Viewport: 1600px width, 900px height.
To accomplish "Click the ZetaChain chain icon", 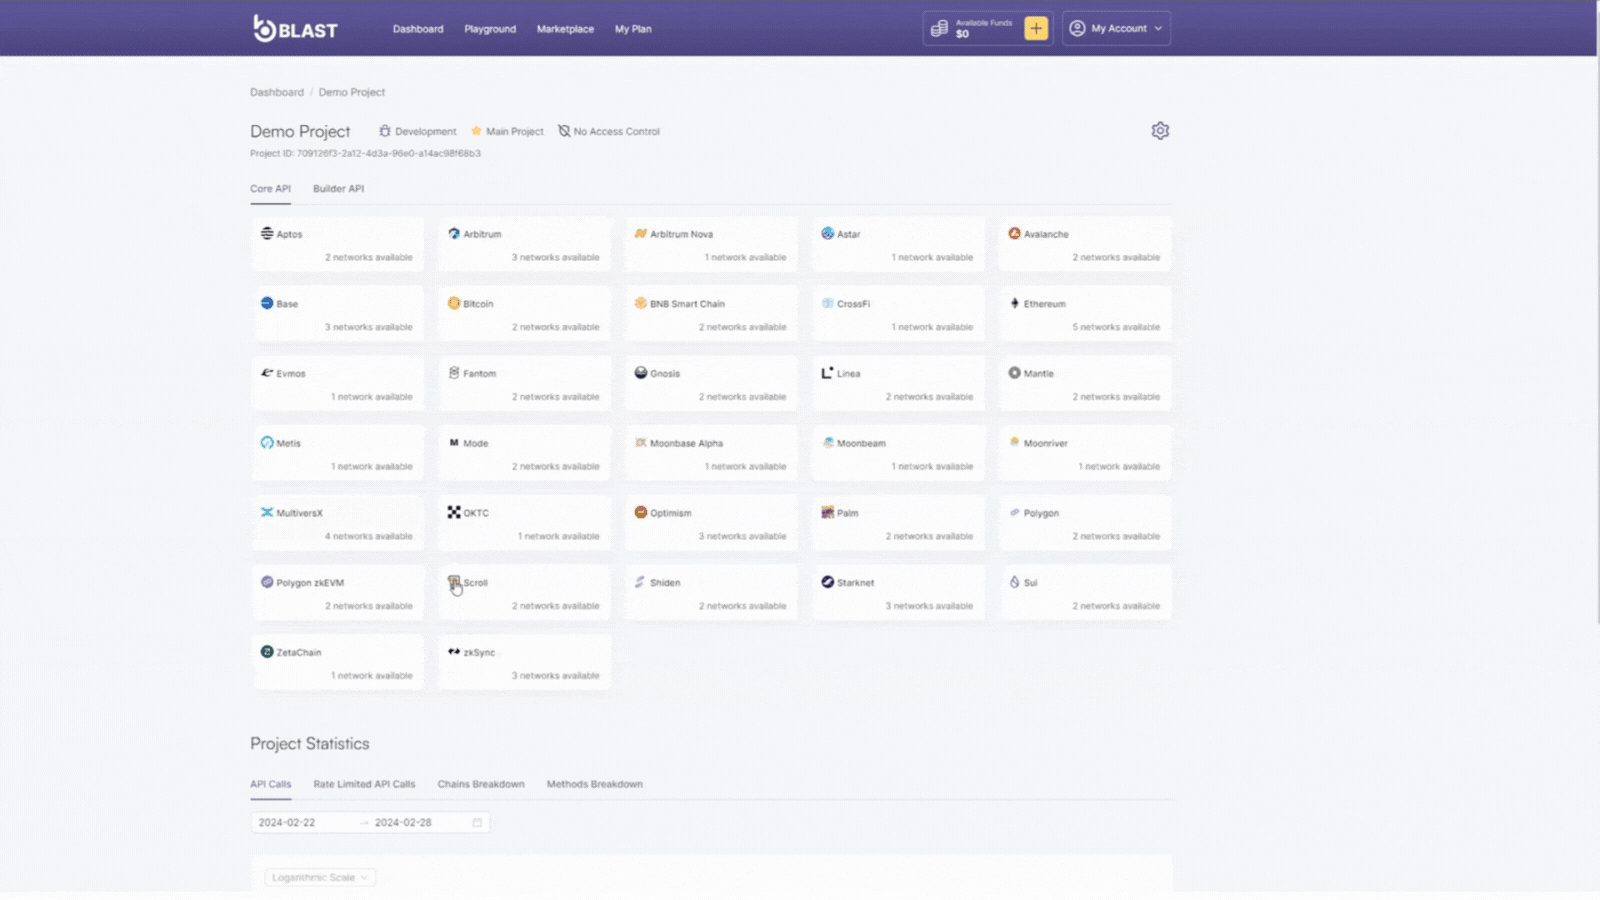I will 267,652.
